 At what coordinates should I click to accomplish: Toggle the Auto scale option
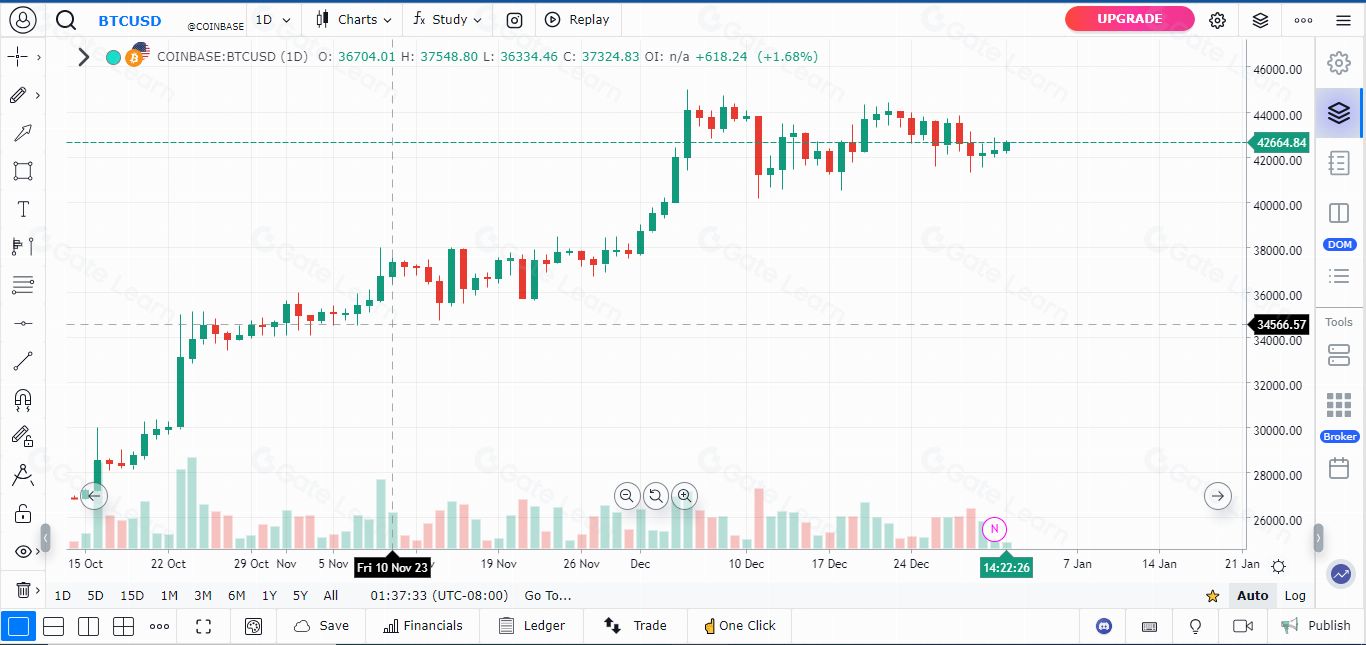click(1252, 595)
